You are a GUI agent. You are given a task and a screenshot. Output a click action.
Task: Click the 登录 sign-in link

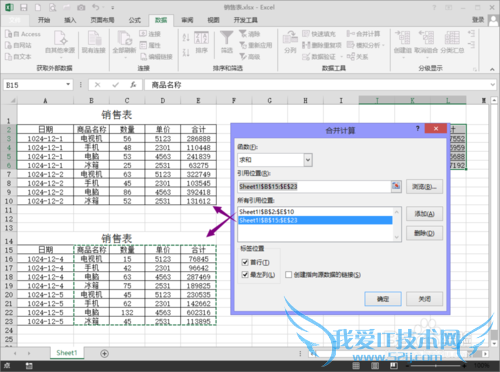[x=478, y=20]
